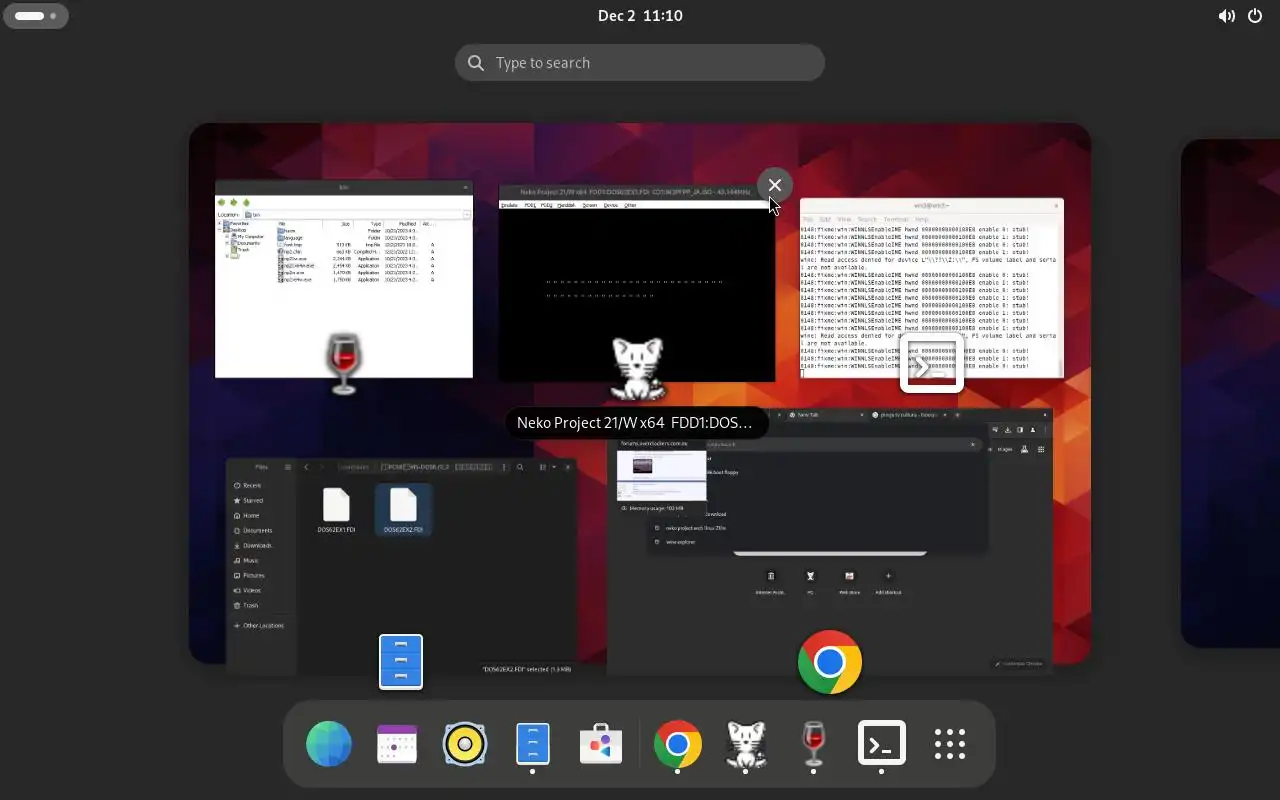
Task: Click Chrome logo badge on browser window preview
Action: tap(830, 662)
